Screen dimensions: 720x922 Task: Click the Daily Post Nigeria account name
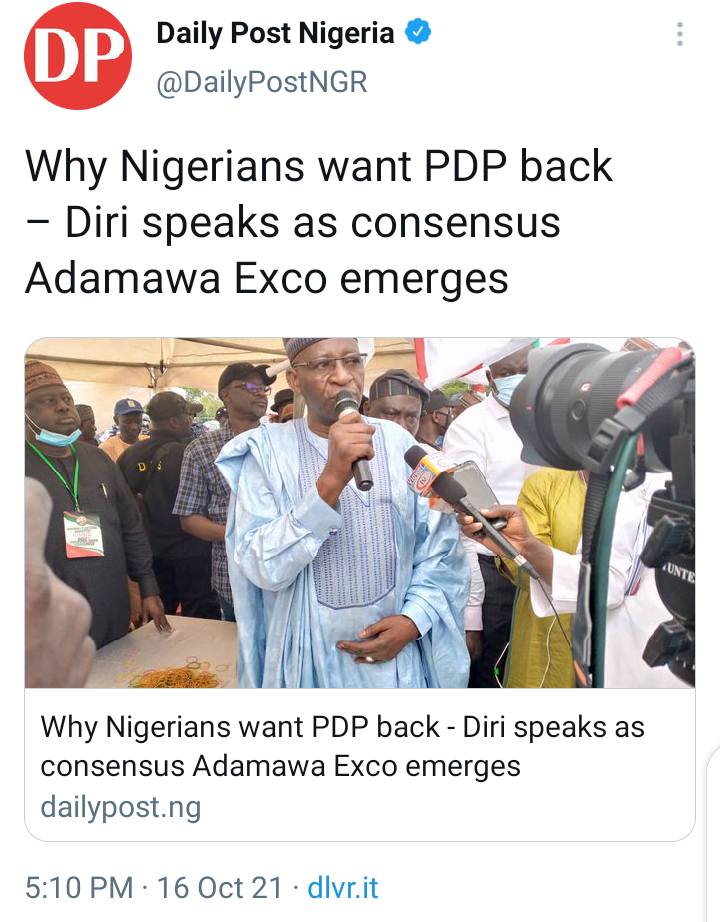click(x=275, y=33)
